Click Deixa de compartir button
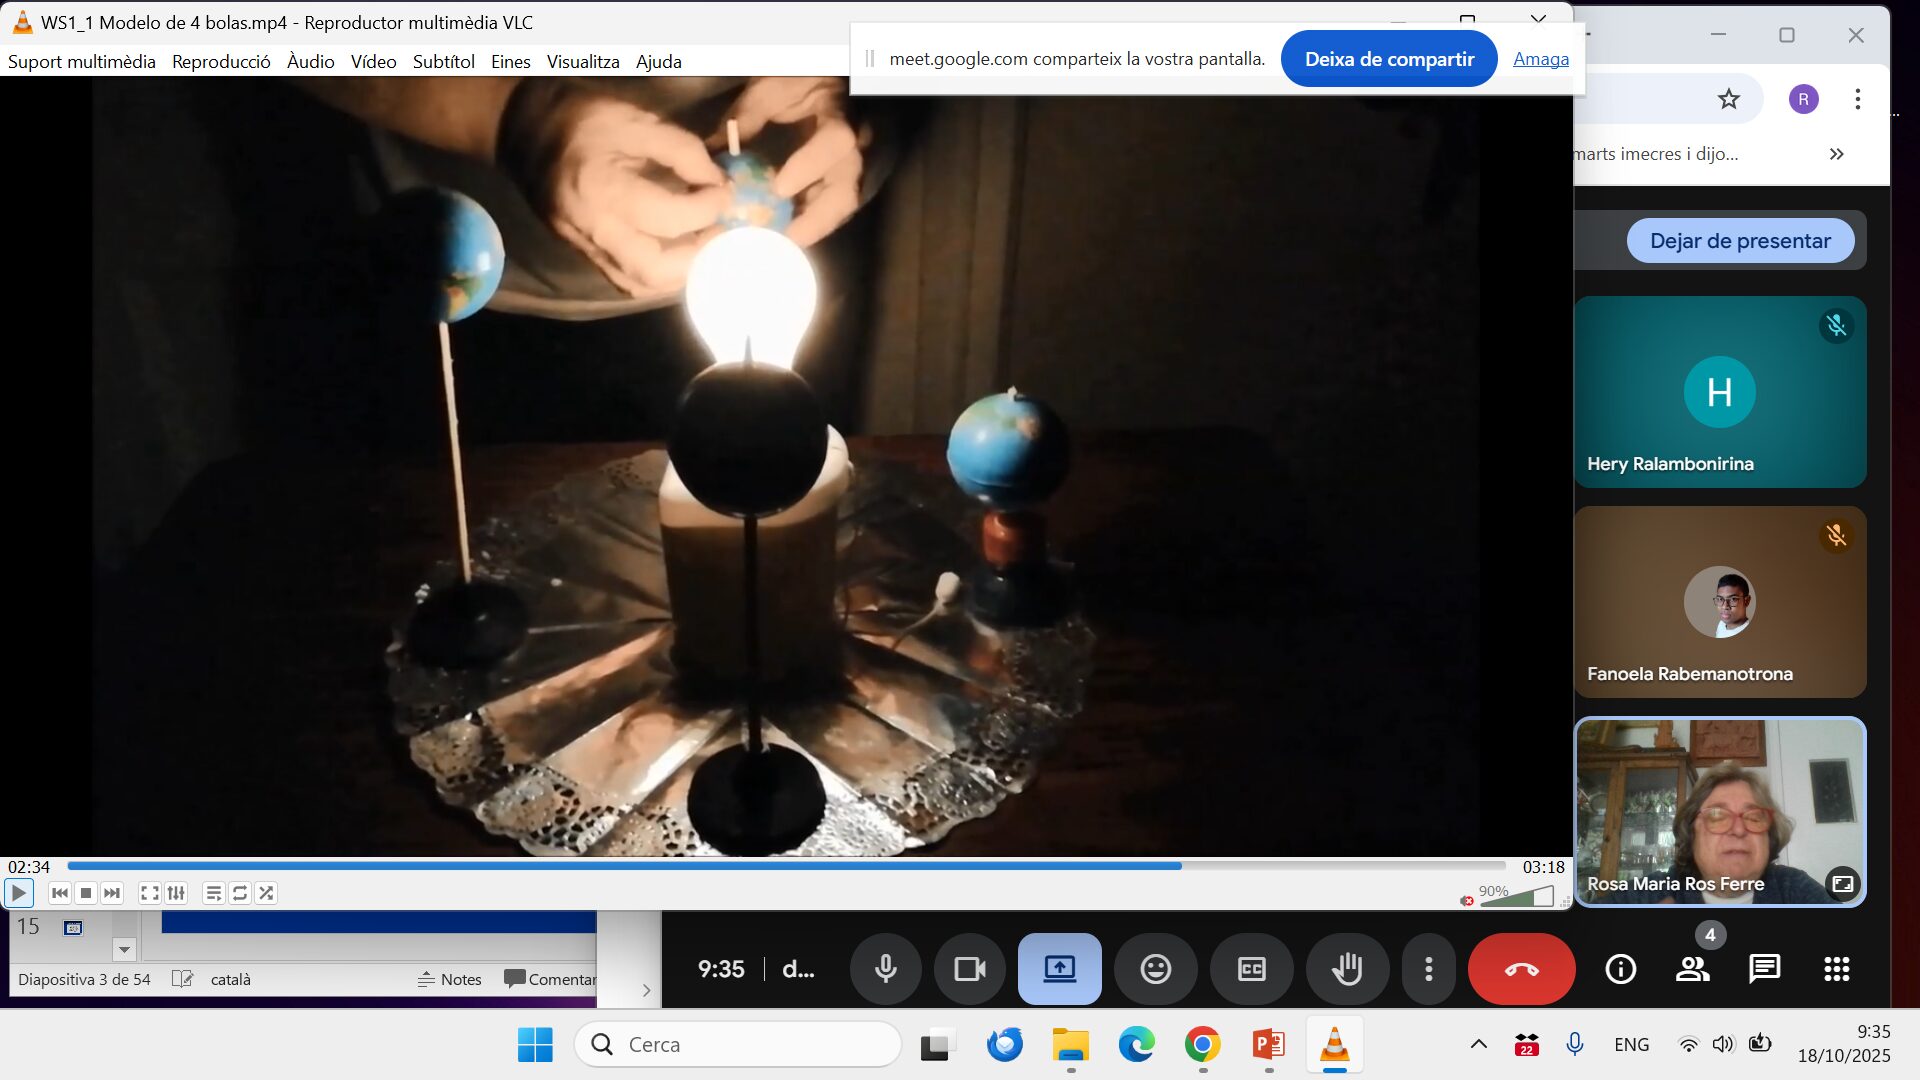The image size is (1920, 1080). point(1388,59)
